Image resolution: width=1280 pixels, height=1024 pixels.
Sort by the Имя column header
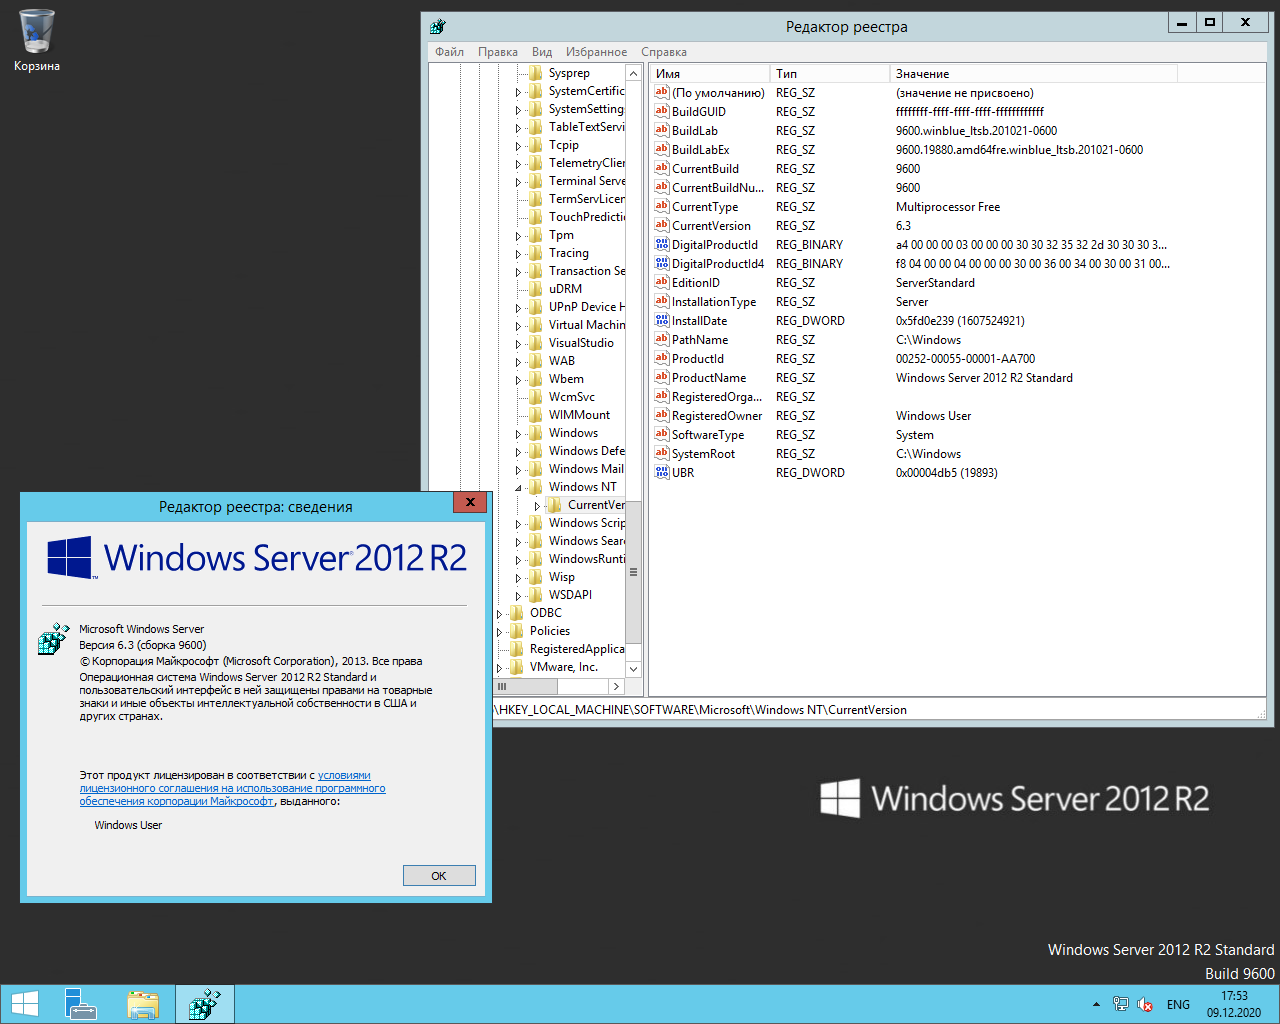point(709,74)
